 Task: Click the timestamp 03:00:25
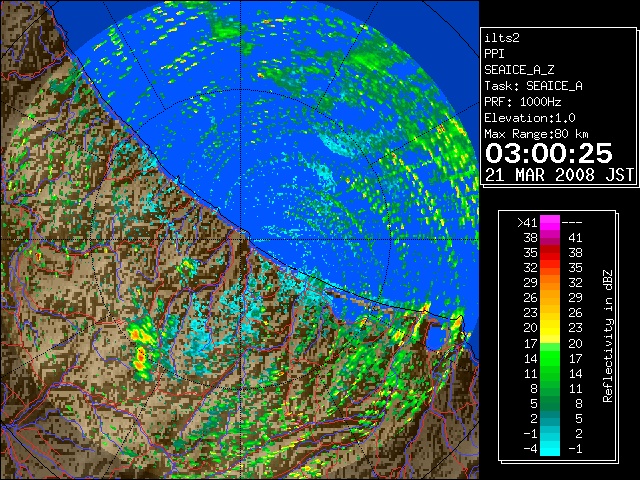click(548, 153)
